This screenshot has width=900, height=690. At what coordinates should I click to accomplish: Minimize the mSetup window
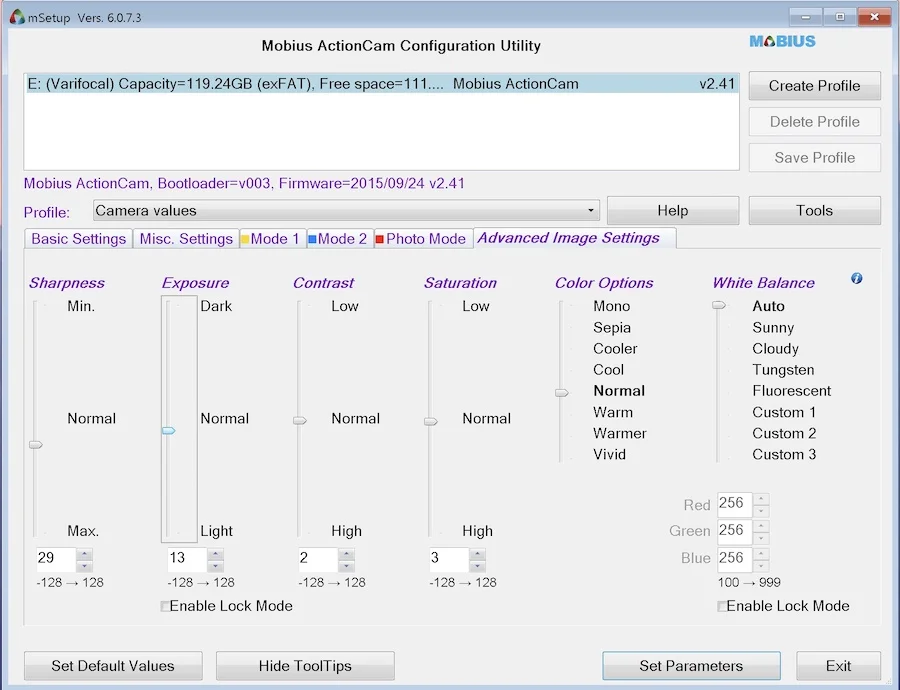[806, 17]
